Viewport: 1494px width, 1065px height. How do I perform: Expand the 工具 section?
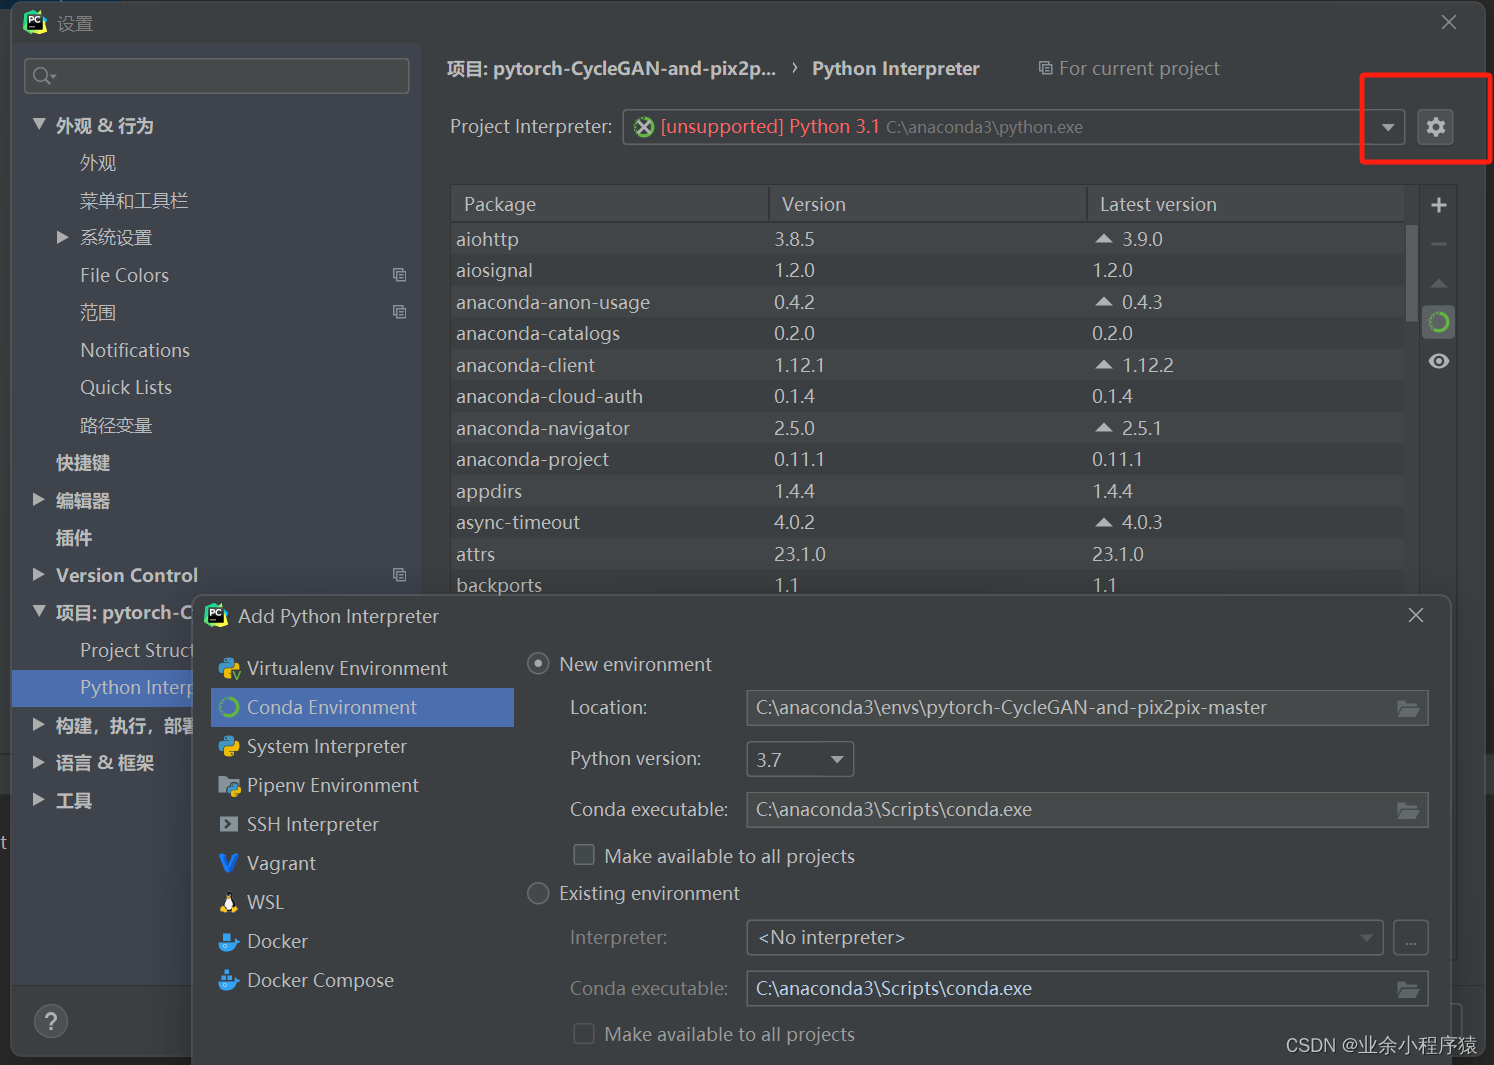38,799
